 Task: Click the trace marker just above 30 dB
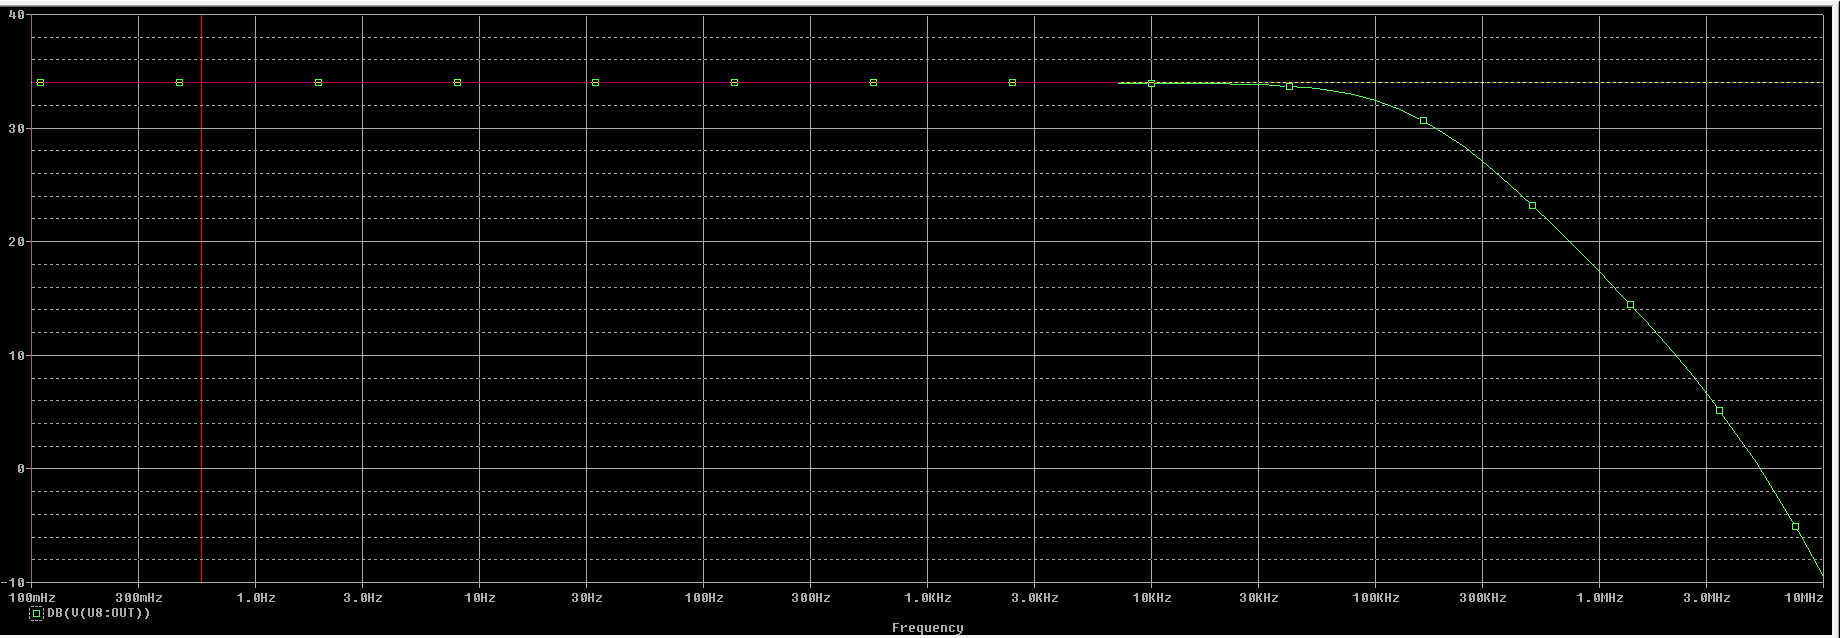click(1424, 121)
